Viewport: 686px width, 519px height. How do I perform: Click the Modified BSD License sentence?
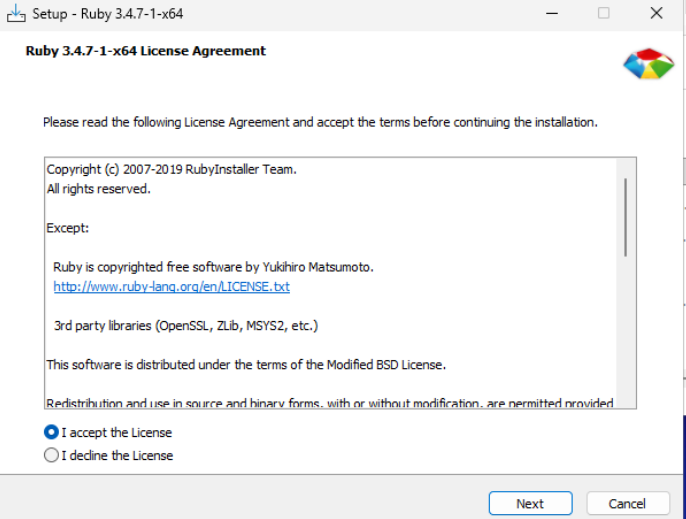tap(245, 364)
